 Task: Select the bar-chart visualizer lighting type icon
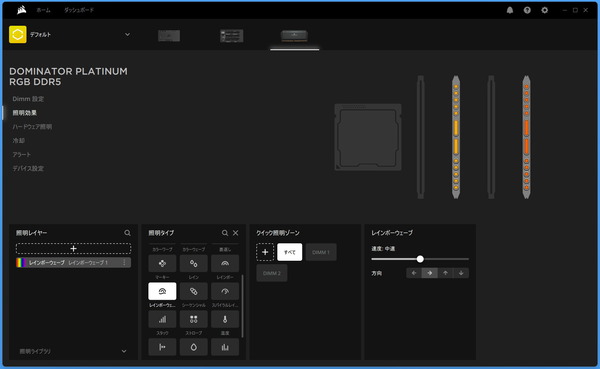pyautogui.click(x=225, y=347)
